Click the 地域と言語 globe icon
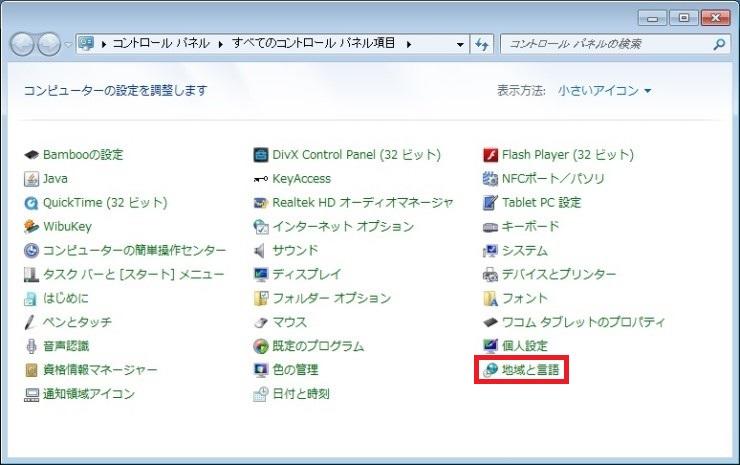740x465 pixels. click(x=490, y=370)
